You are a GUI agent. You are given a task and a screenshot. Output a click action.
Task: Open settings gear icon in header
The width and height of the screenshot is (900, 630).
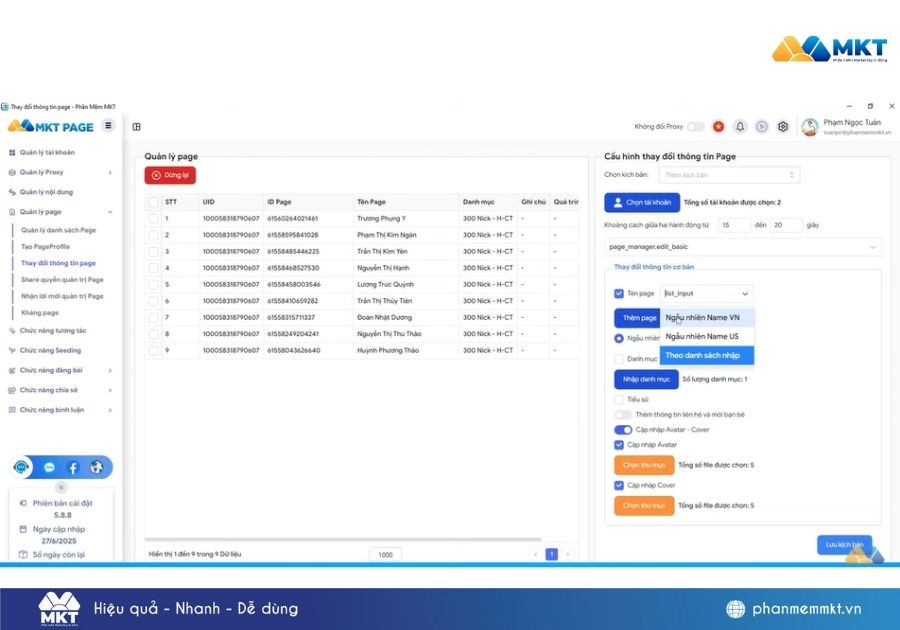[x=783, y=127]
